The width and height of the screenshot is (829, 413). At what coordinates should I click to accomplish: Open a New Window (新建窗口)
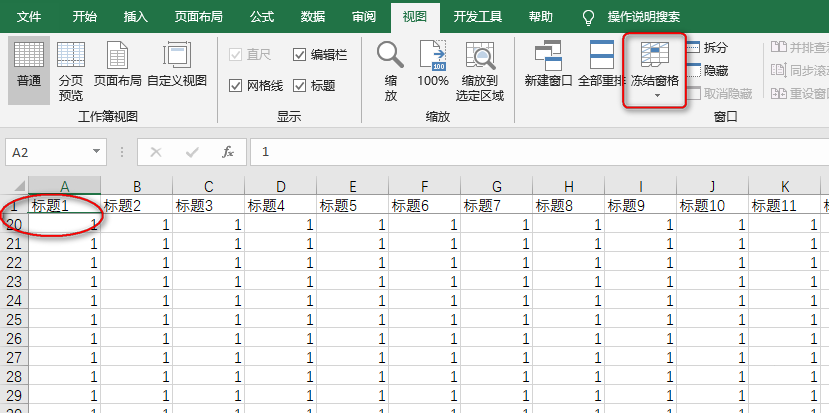548,66
